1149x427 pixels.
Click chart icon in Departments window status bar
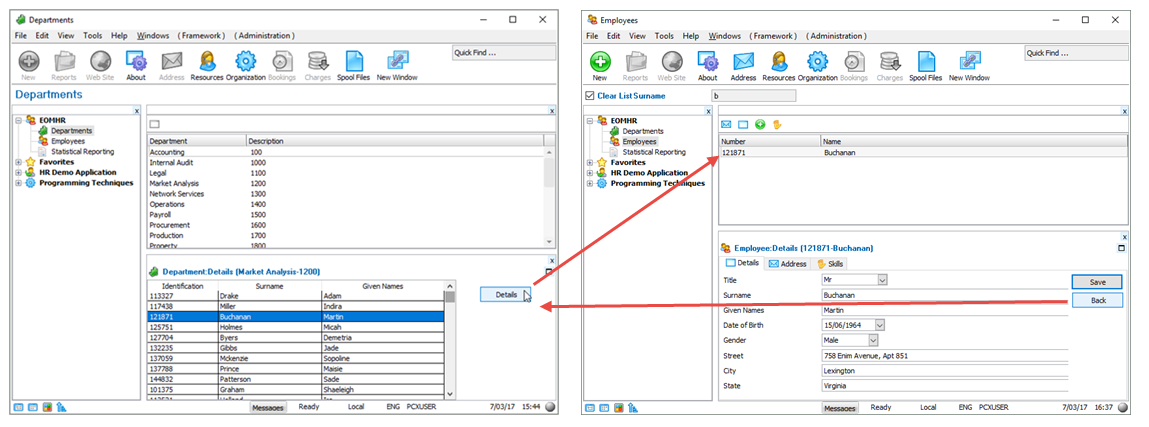tap(61, 407)
